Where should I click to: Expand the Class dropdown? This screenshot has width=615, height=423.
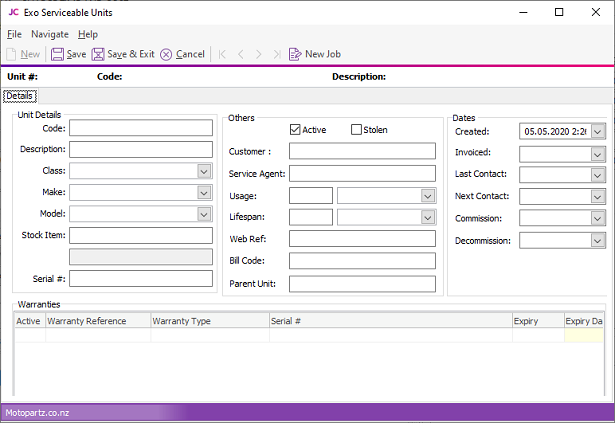coord(204,171)
